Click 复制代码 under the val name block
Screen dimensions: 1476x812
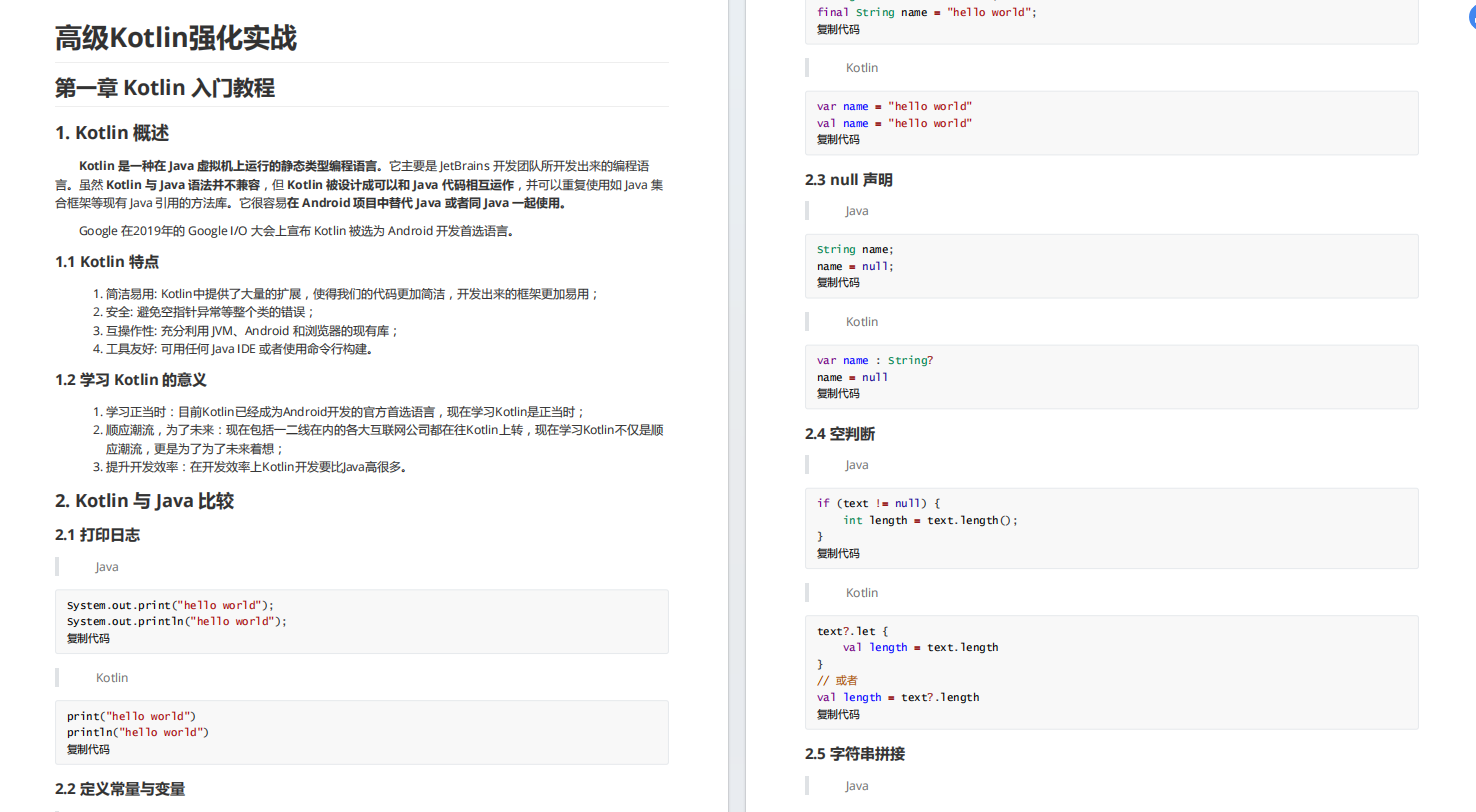tap(838, 139)
